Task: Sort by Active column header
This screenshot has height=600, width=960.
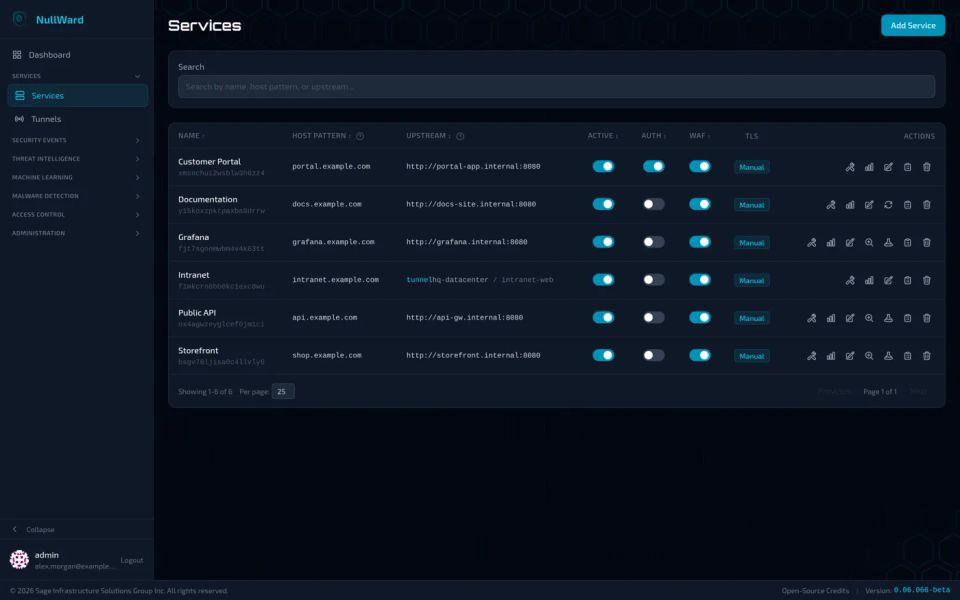Action: [602, 136]
